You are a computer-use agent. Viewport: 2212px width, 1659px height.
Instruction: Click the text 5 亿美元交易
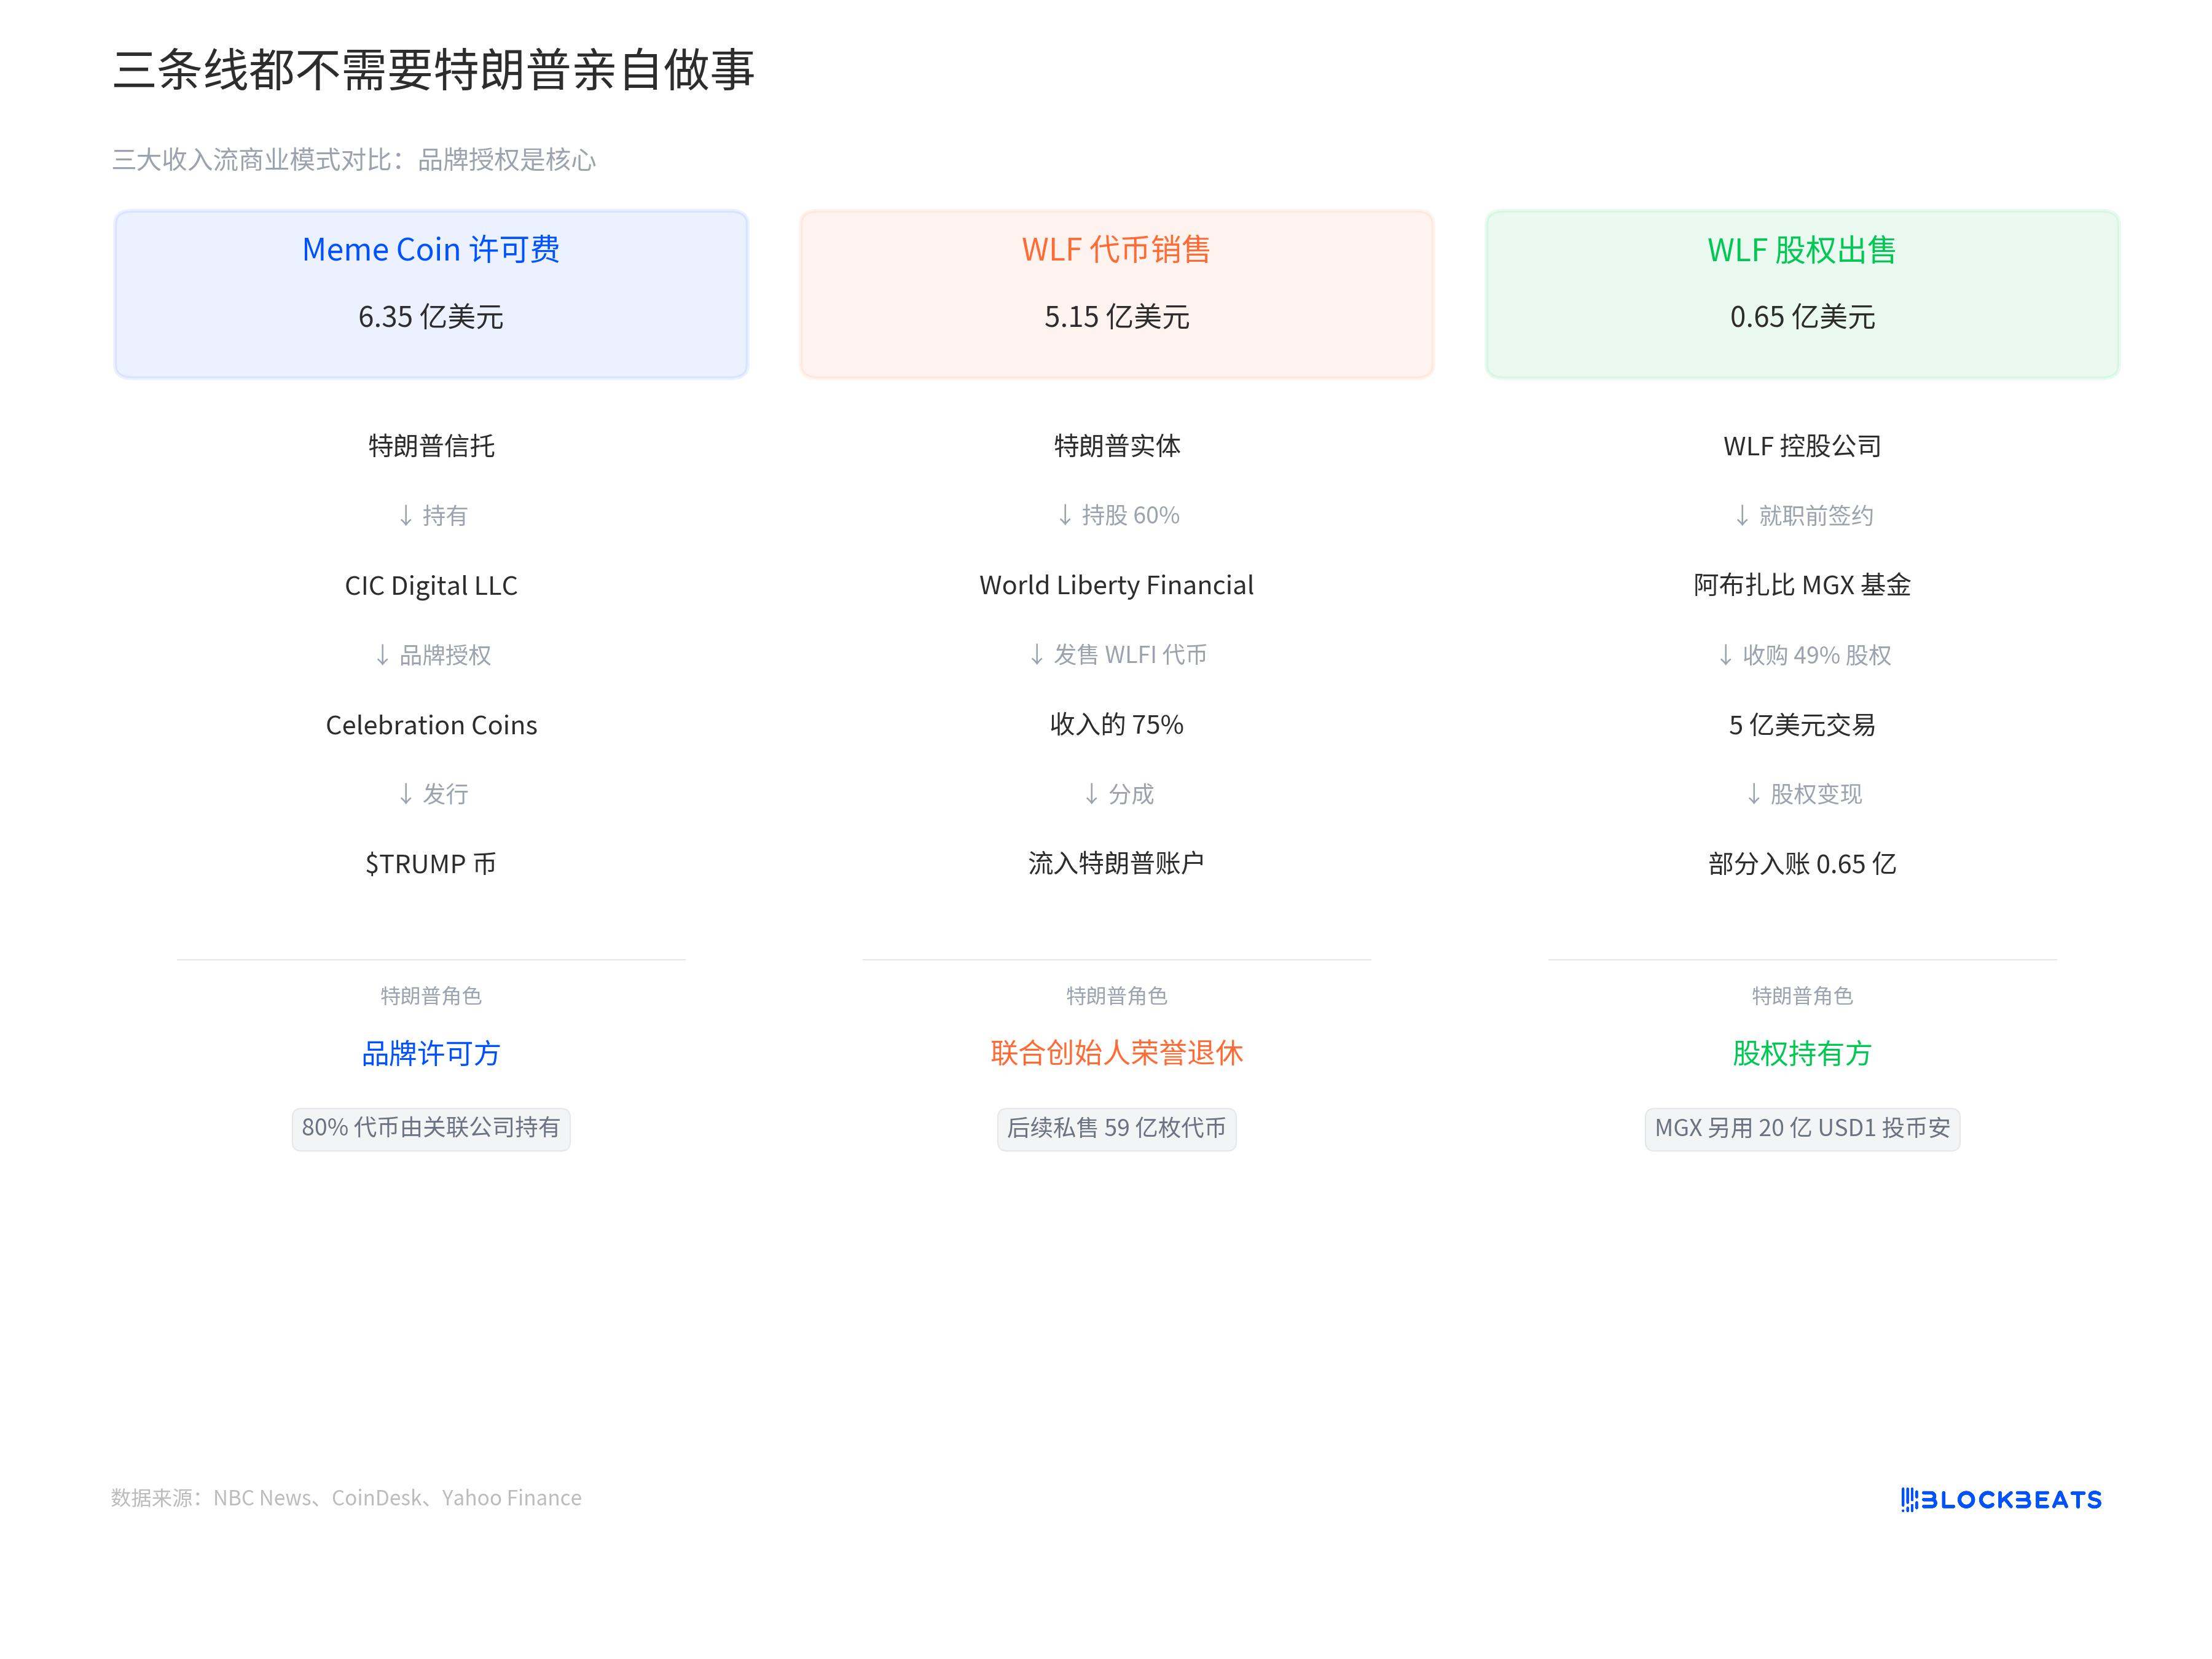1802,725
